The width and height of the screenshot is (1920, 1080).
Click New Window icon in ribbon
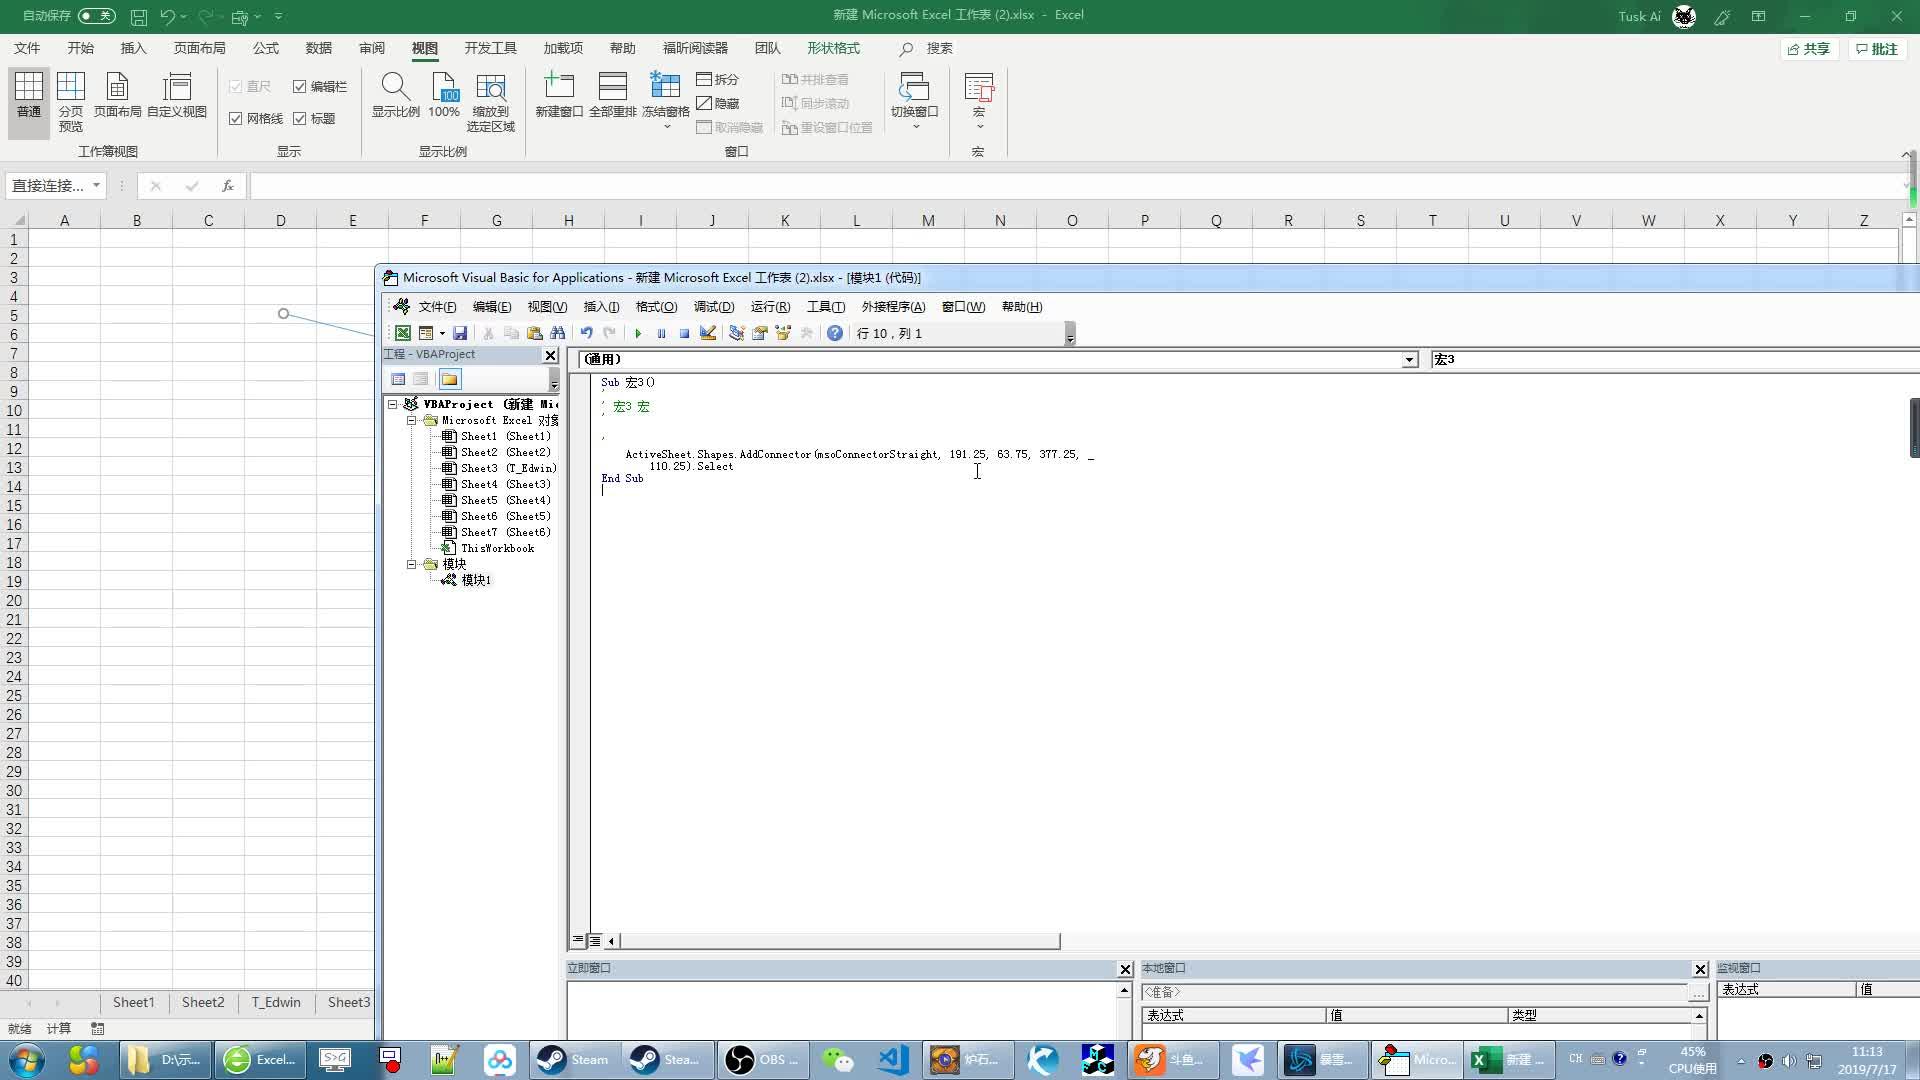click(x=559, y=95)
